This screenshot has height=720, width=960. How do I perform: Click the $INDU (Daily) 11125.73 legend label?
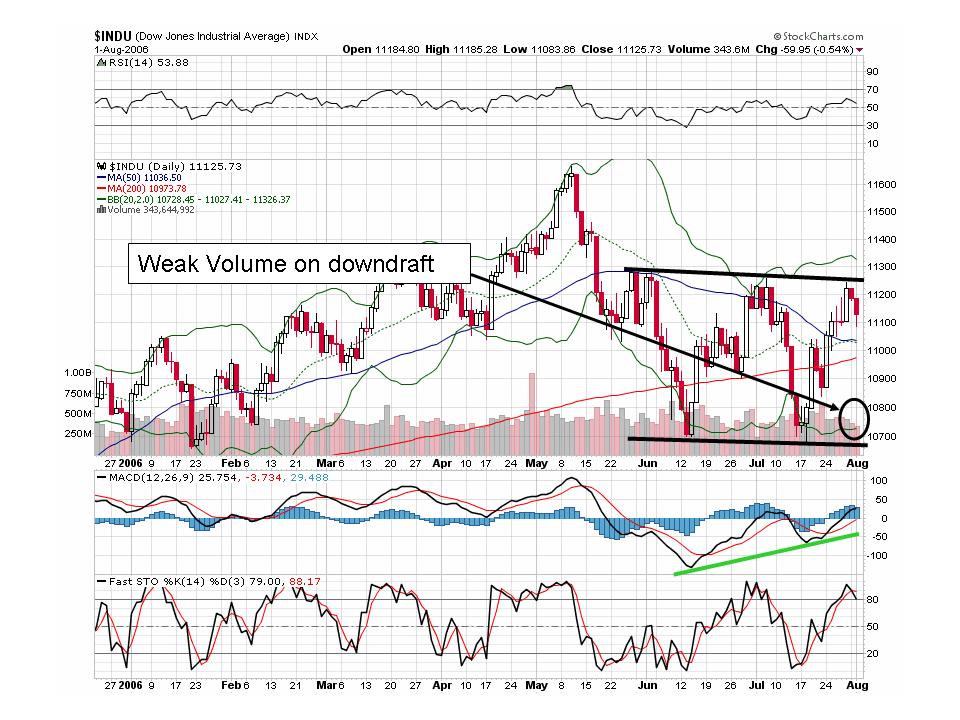point(176,167)
